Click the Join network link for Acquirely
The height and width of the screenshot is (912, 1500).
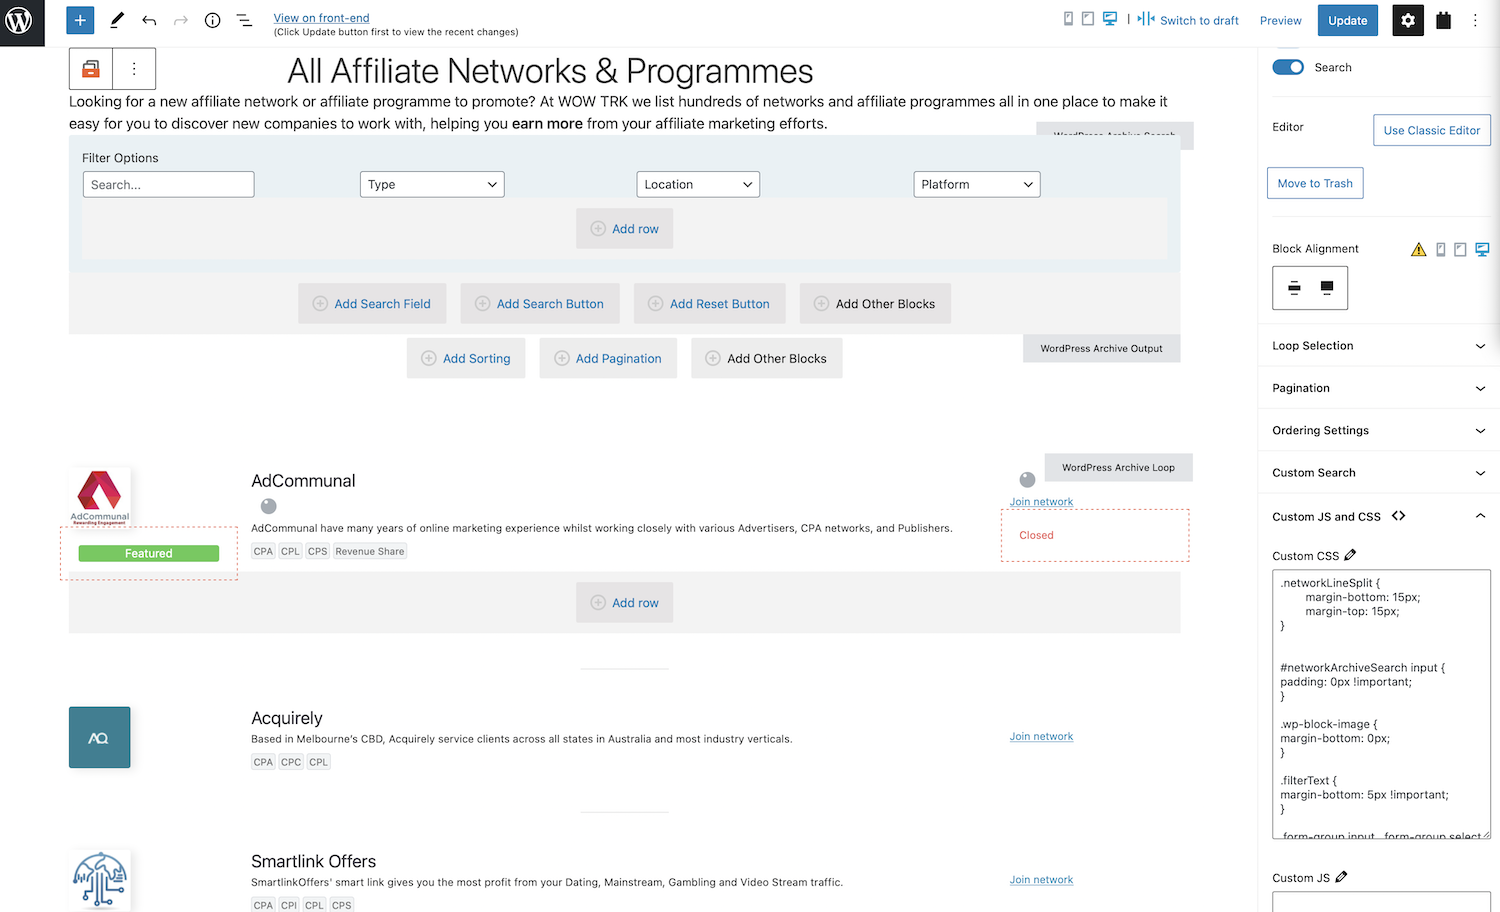tap(1041, 736)
